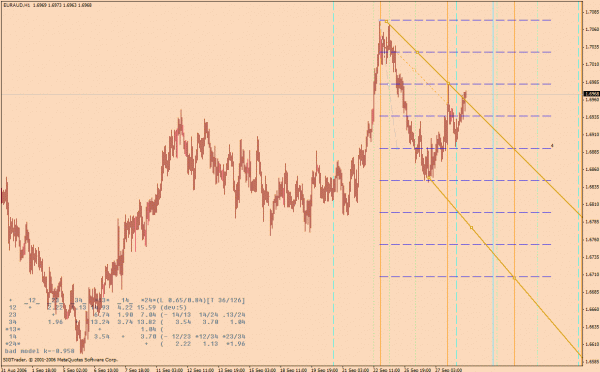
Task: Click the '[T 36/126]' text in table header
Action: coord(226,300)
